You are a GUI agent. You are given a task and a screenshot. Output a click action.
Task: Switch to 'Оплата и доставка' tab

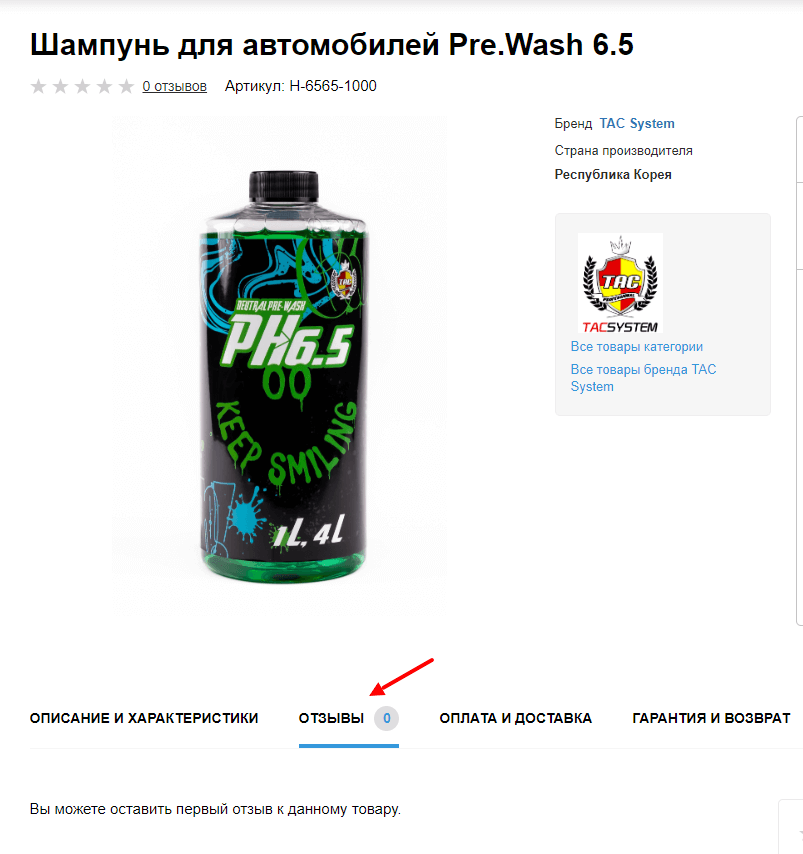point(515,718)
